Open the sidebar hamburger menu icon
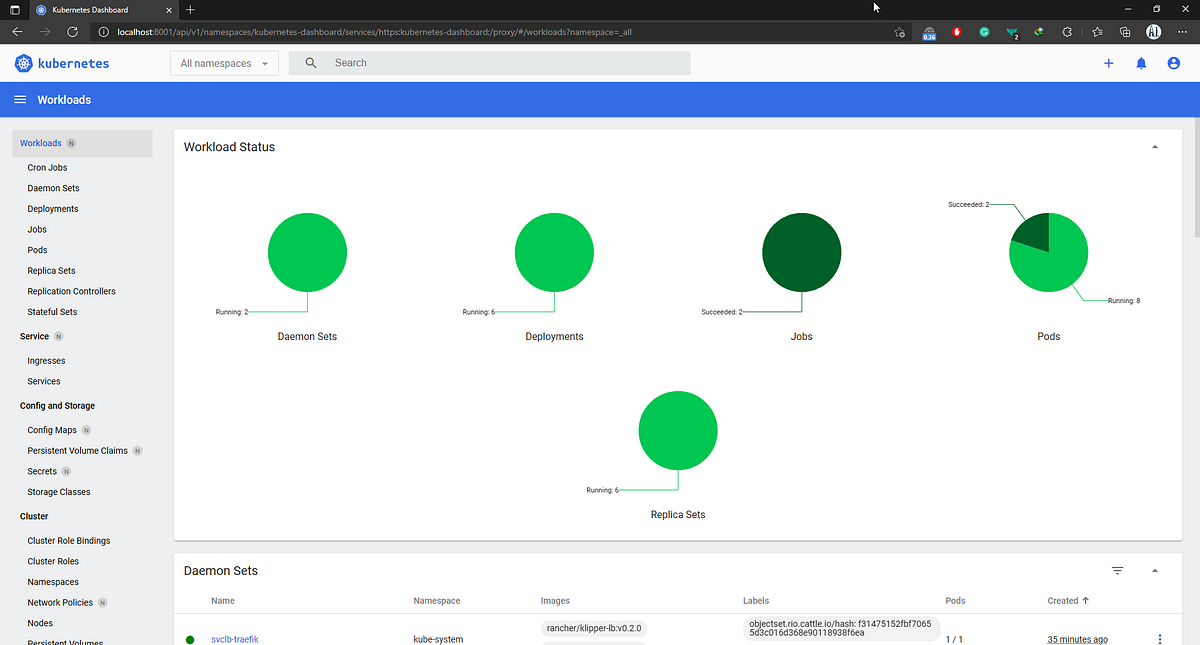The image size is (1200, 645). (x=20, y=99)
